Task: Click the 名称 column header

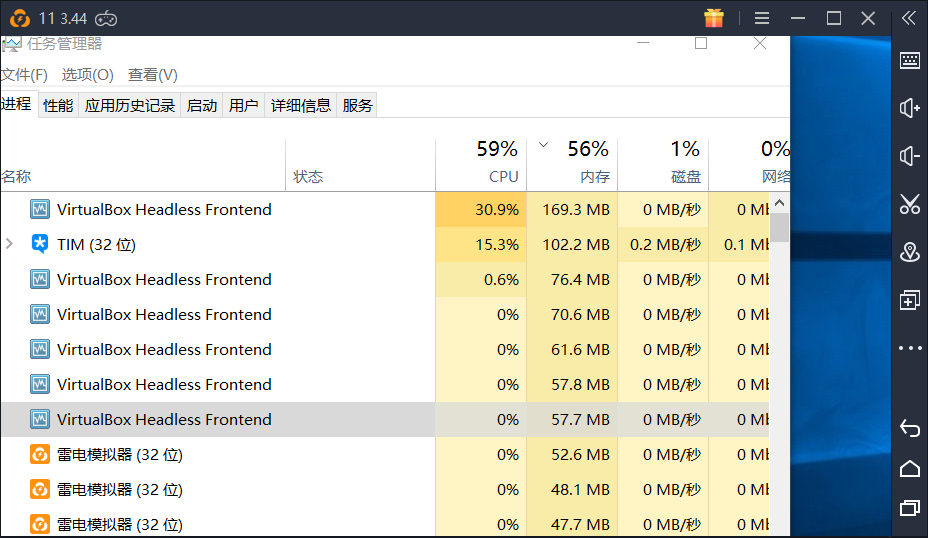Action: [x=17, y=177]
